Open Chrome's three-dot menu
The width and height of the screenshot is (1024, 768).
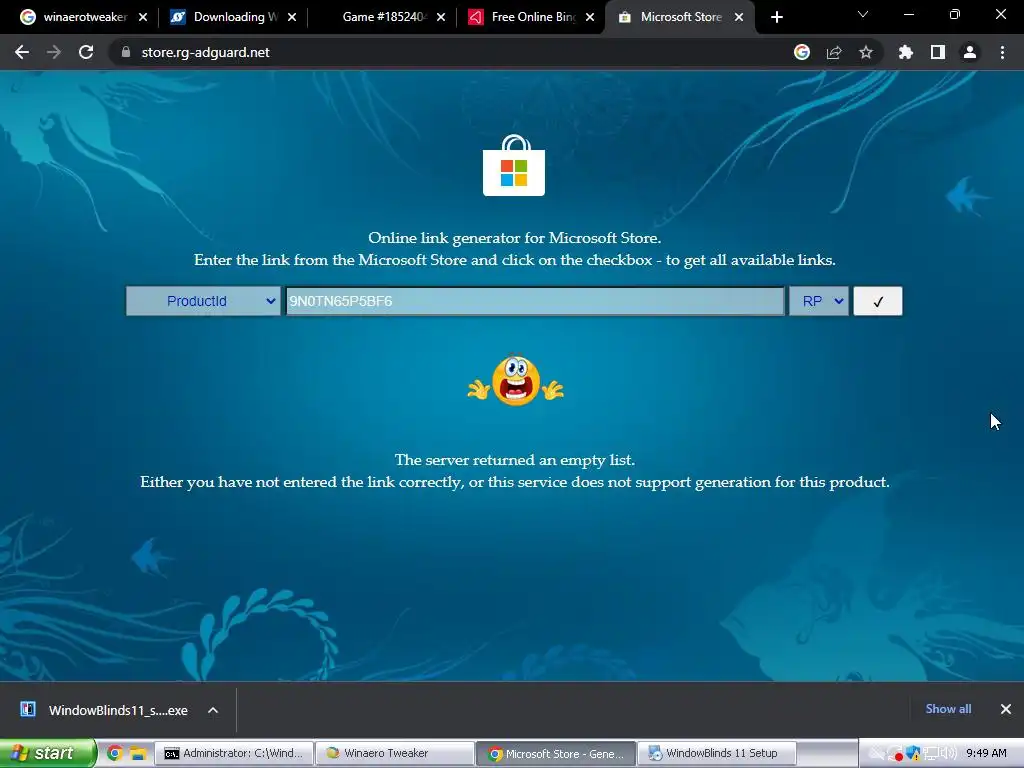pos(1002,52)
